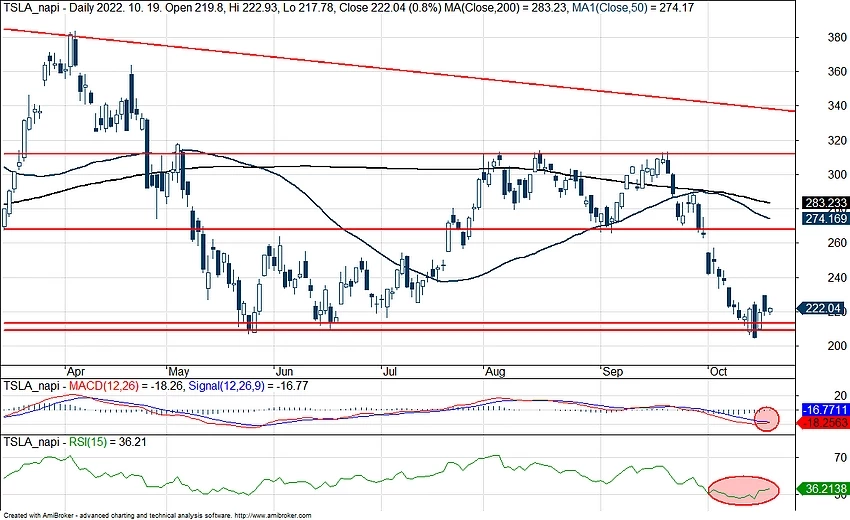Select the 320 price axis label

[x=837, y=140]
